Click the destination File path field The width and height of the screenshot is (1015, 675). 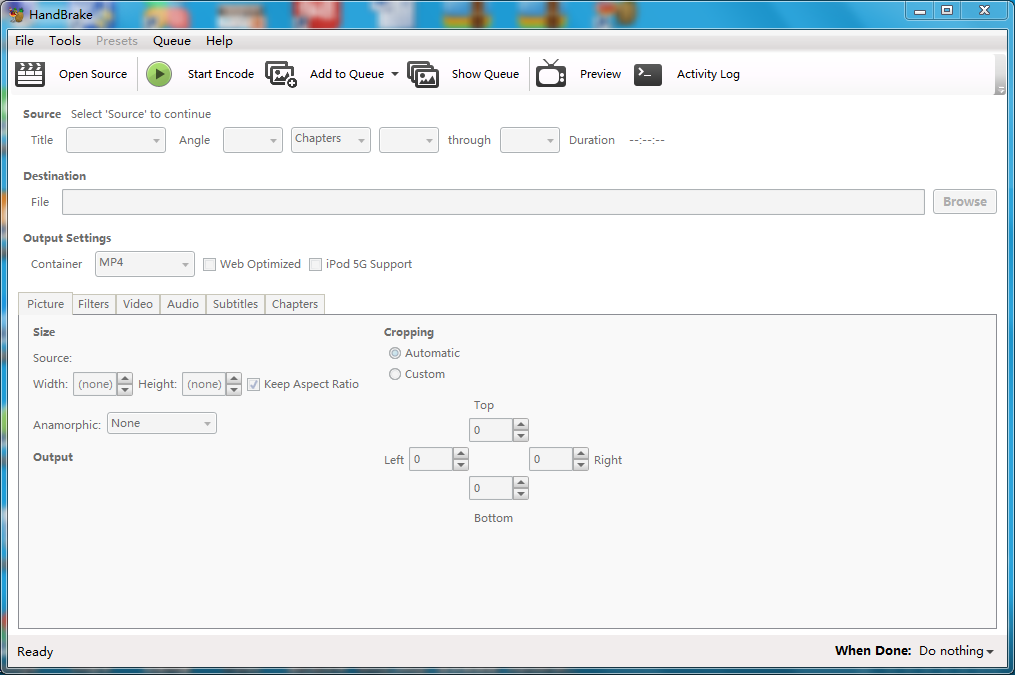pyautogui.click(x=493, y=202)
